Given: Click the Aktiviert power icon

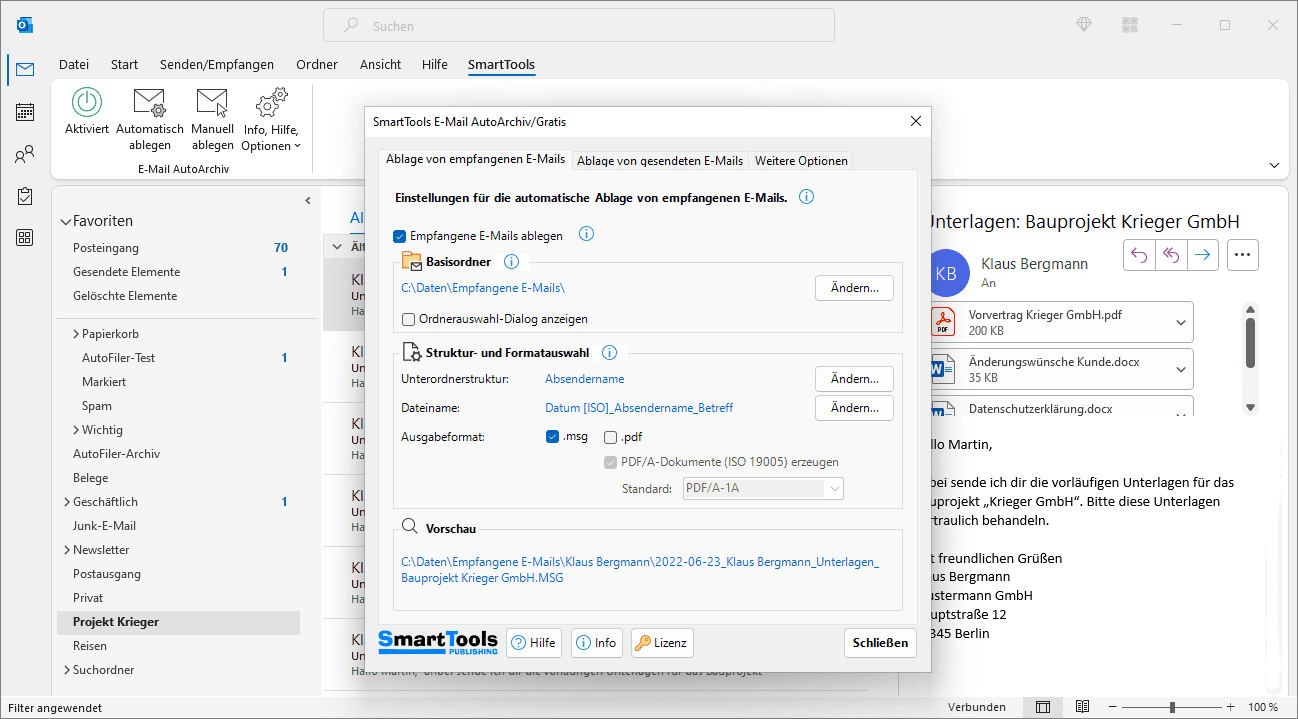Looking at the screenshot, I should point(87,103).
